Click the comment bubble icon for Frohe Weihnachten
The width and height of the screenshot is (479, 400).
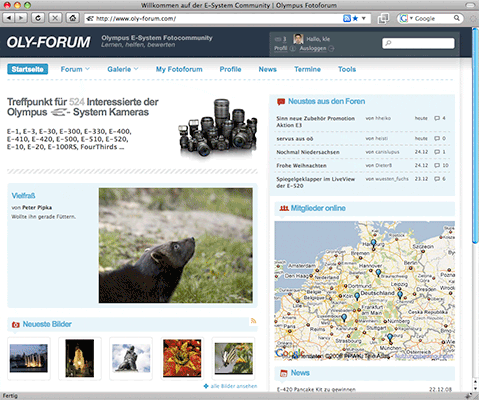click(x=437, y=165)
